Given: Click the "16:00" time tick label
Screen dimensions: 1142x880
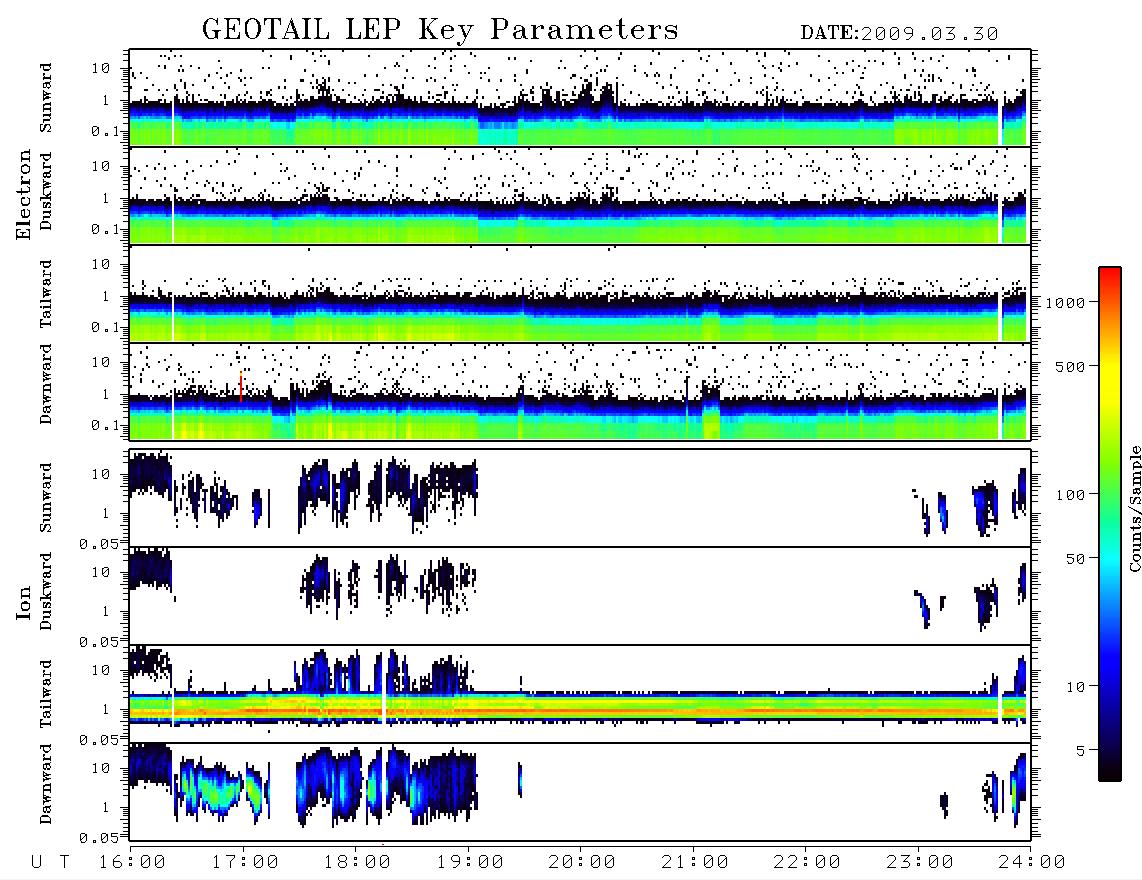Looking at the screenshot, I should tap(132, 862).
